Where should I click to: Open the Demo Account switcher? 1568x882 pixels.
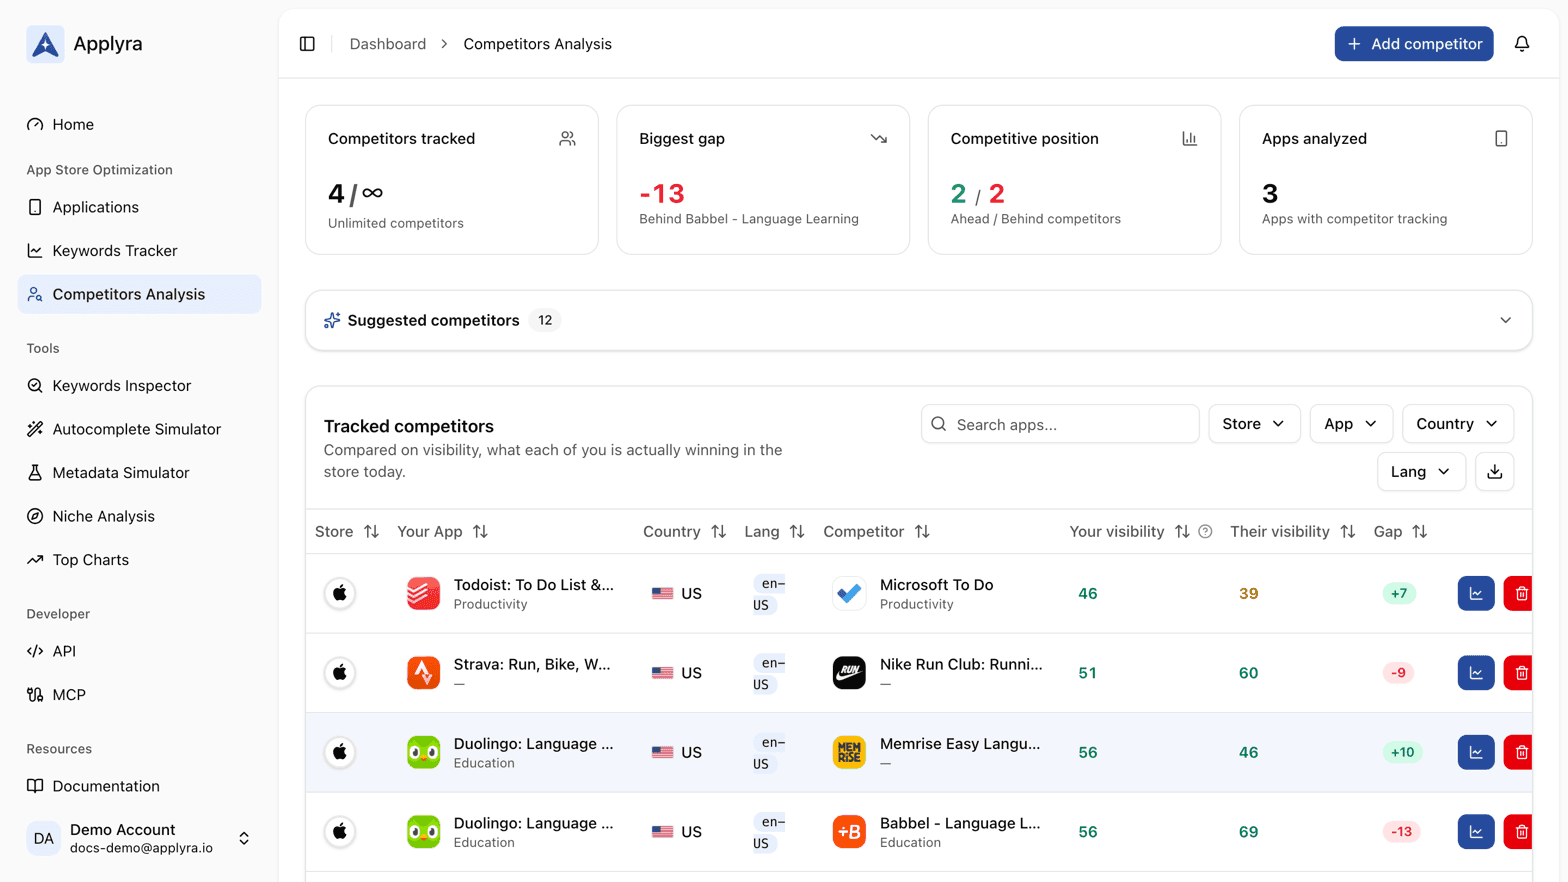pos(140,838)
